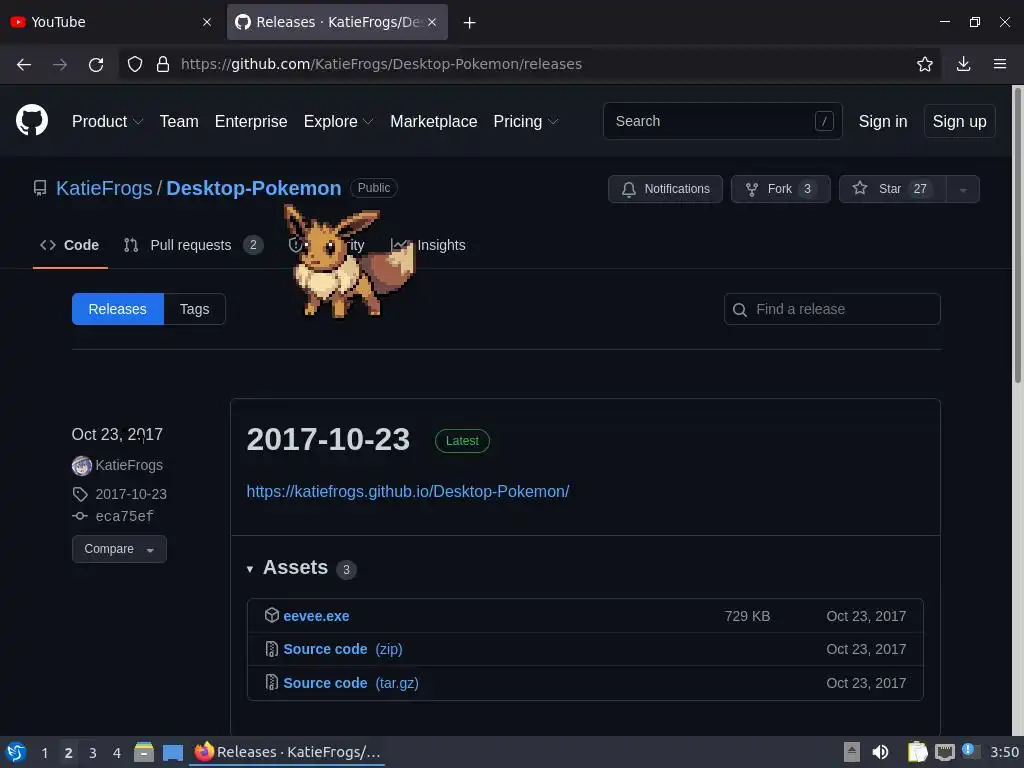The image size is (1024, 768).
Task: Click the KatieFrogs avatar image
Action: [x=82, y=466]
